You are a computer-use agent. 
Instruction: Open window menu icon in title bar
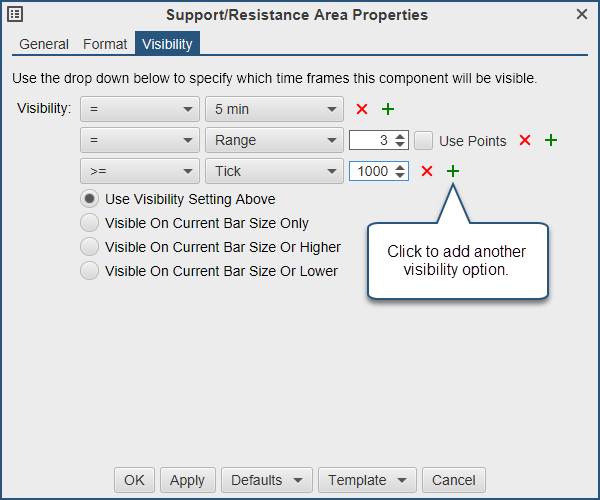[15, 14]
